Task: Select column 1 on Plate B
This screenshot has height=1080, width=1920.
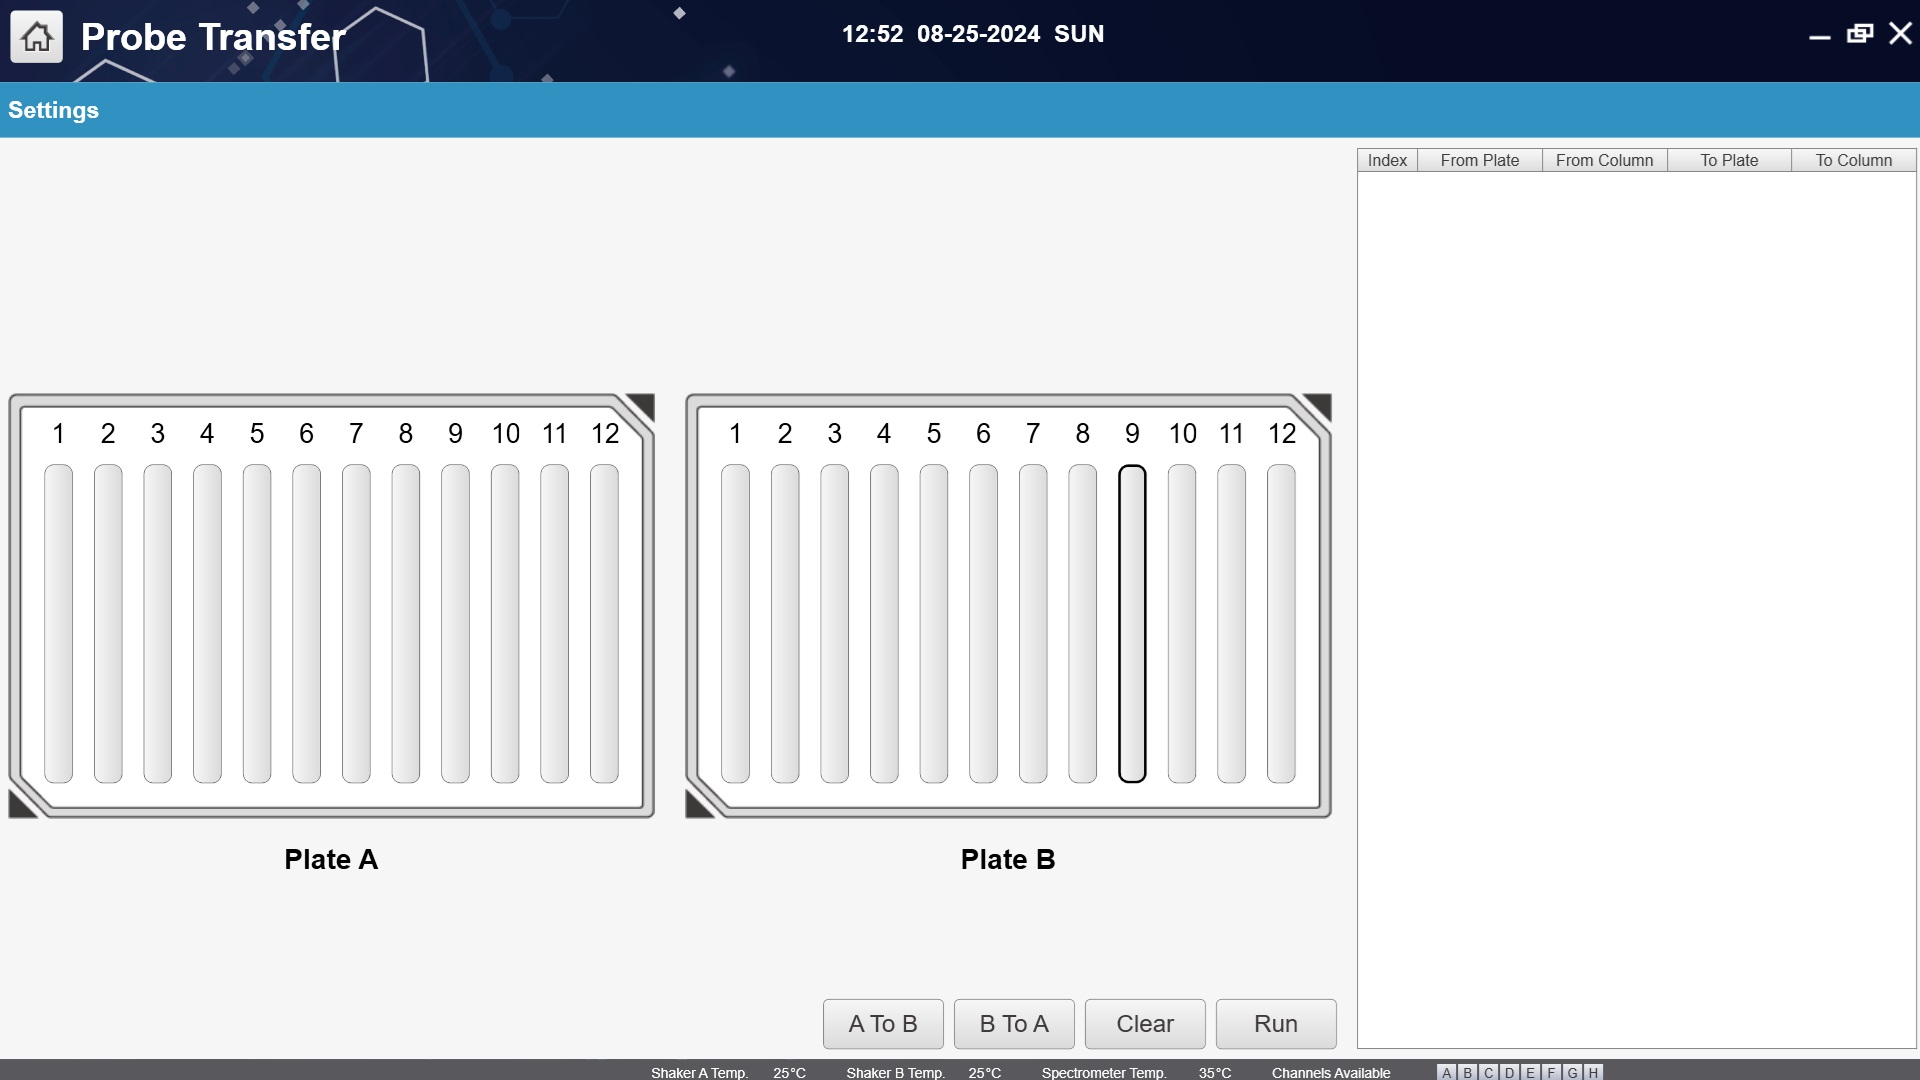Action: coord(735,623)
